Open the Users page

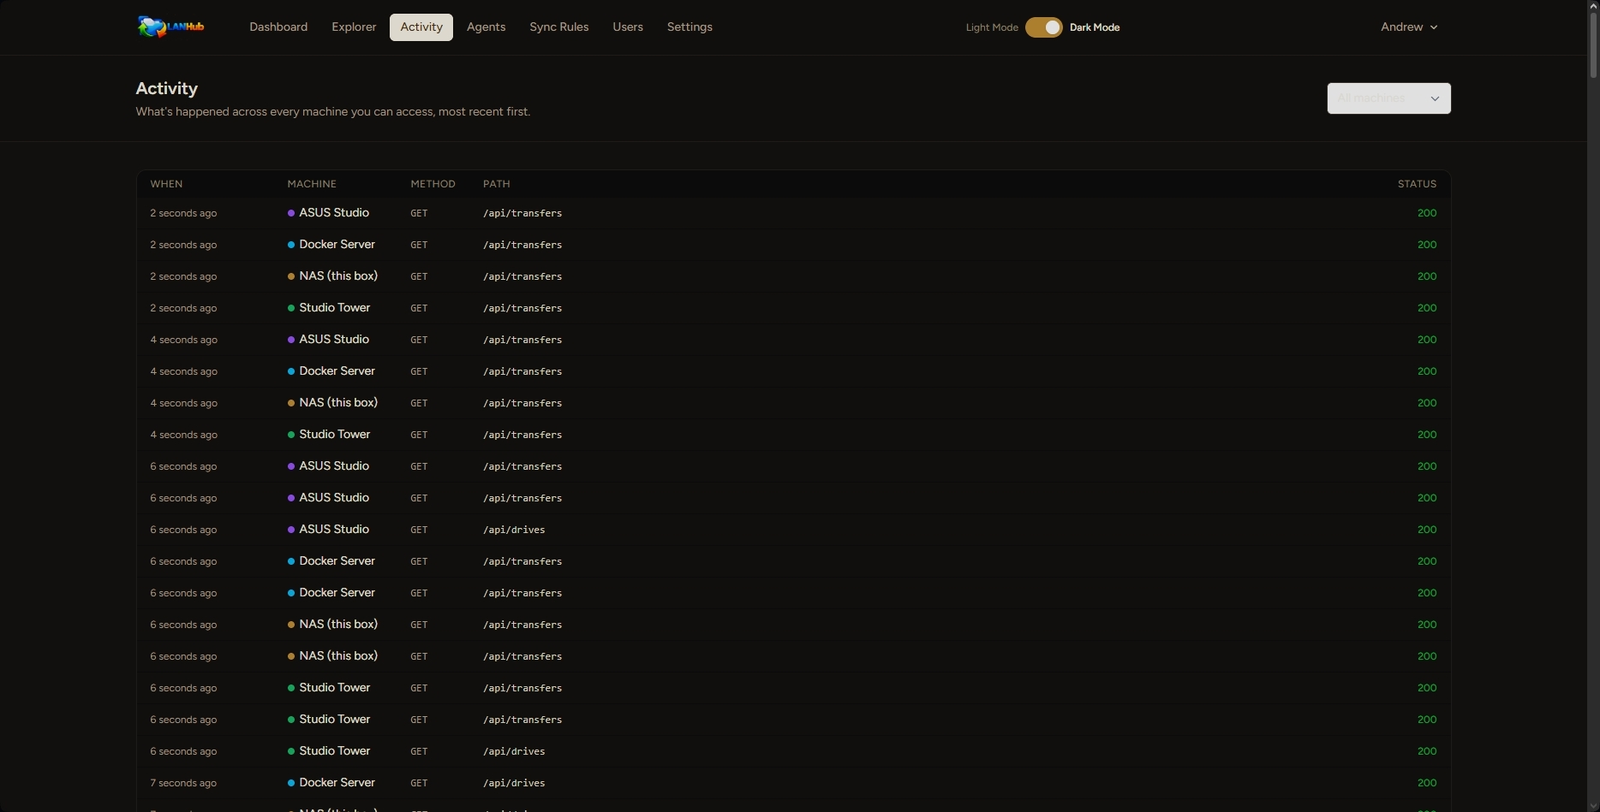point(628,27)
